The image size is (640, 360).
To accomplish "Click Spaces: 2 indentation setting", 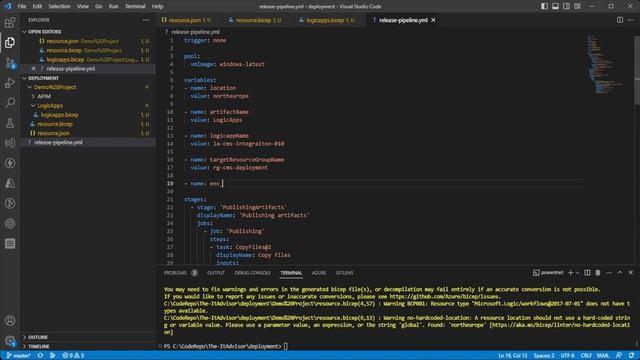I will click(544, 356).
